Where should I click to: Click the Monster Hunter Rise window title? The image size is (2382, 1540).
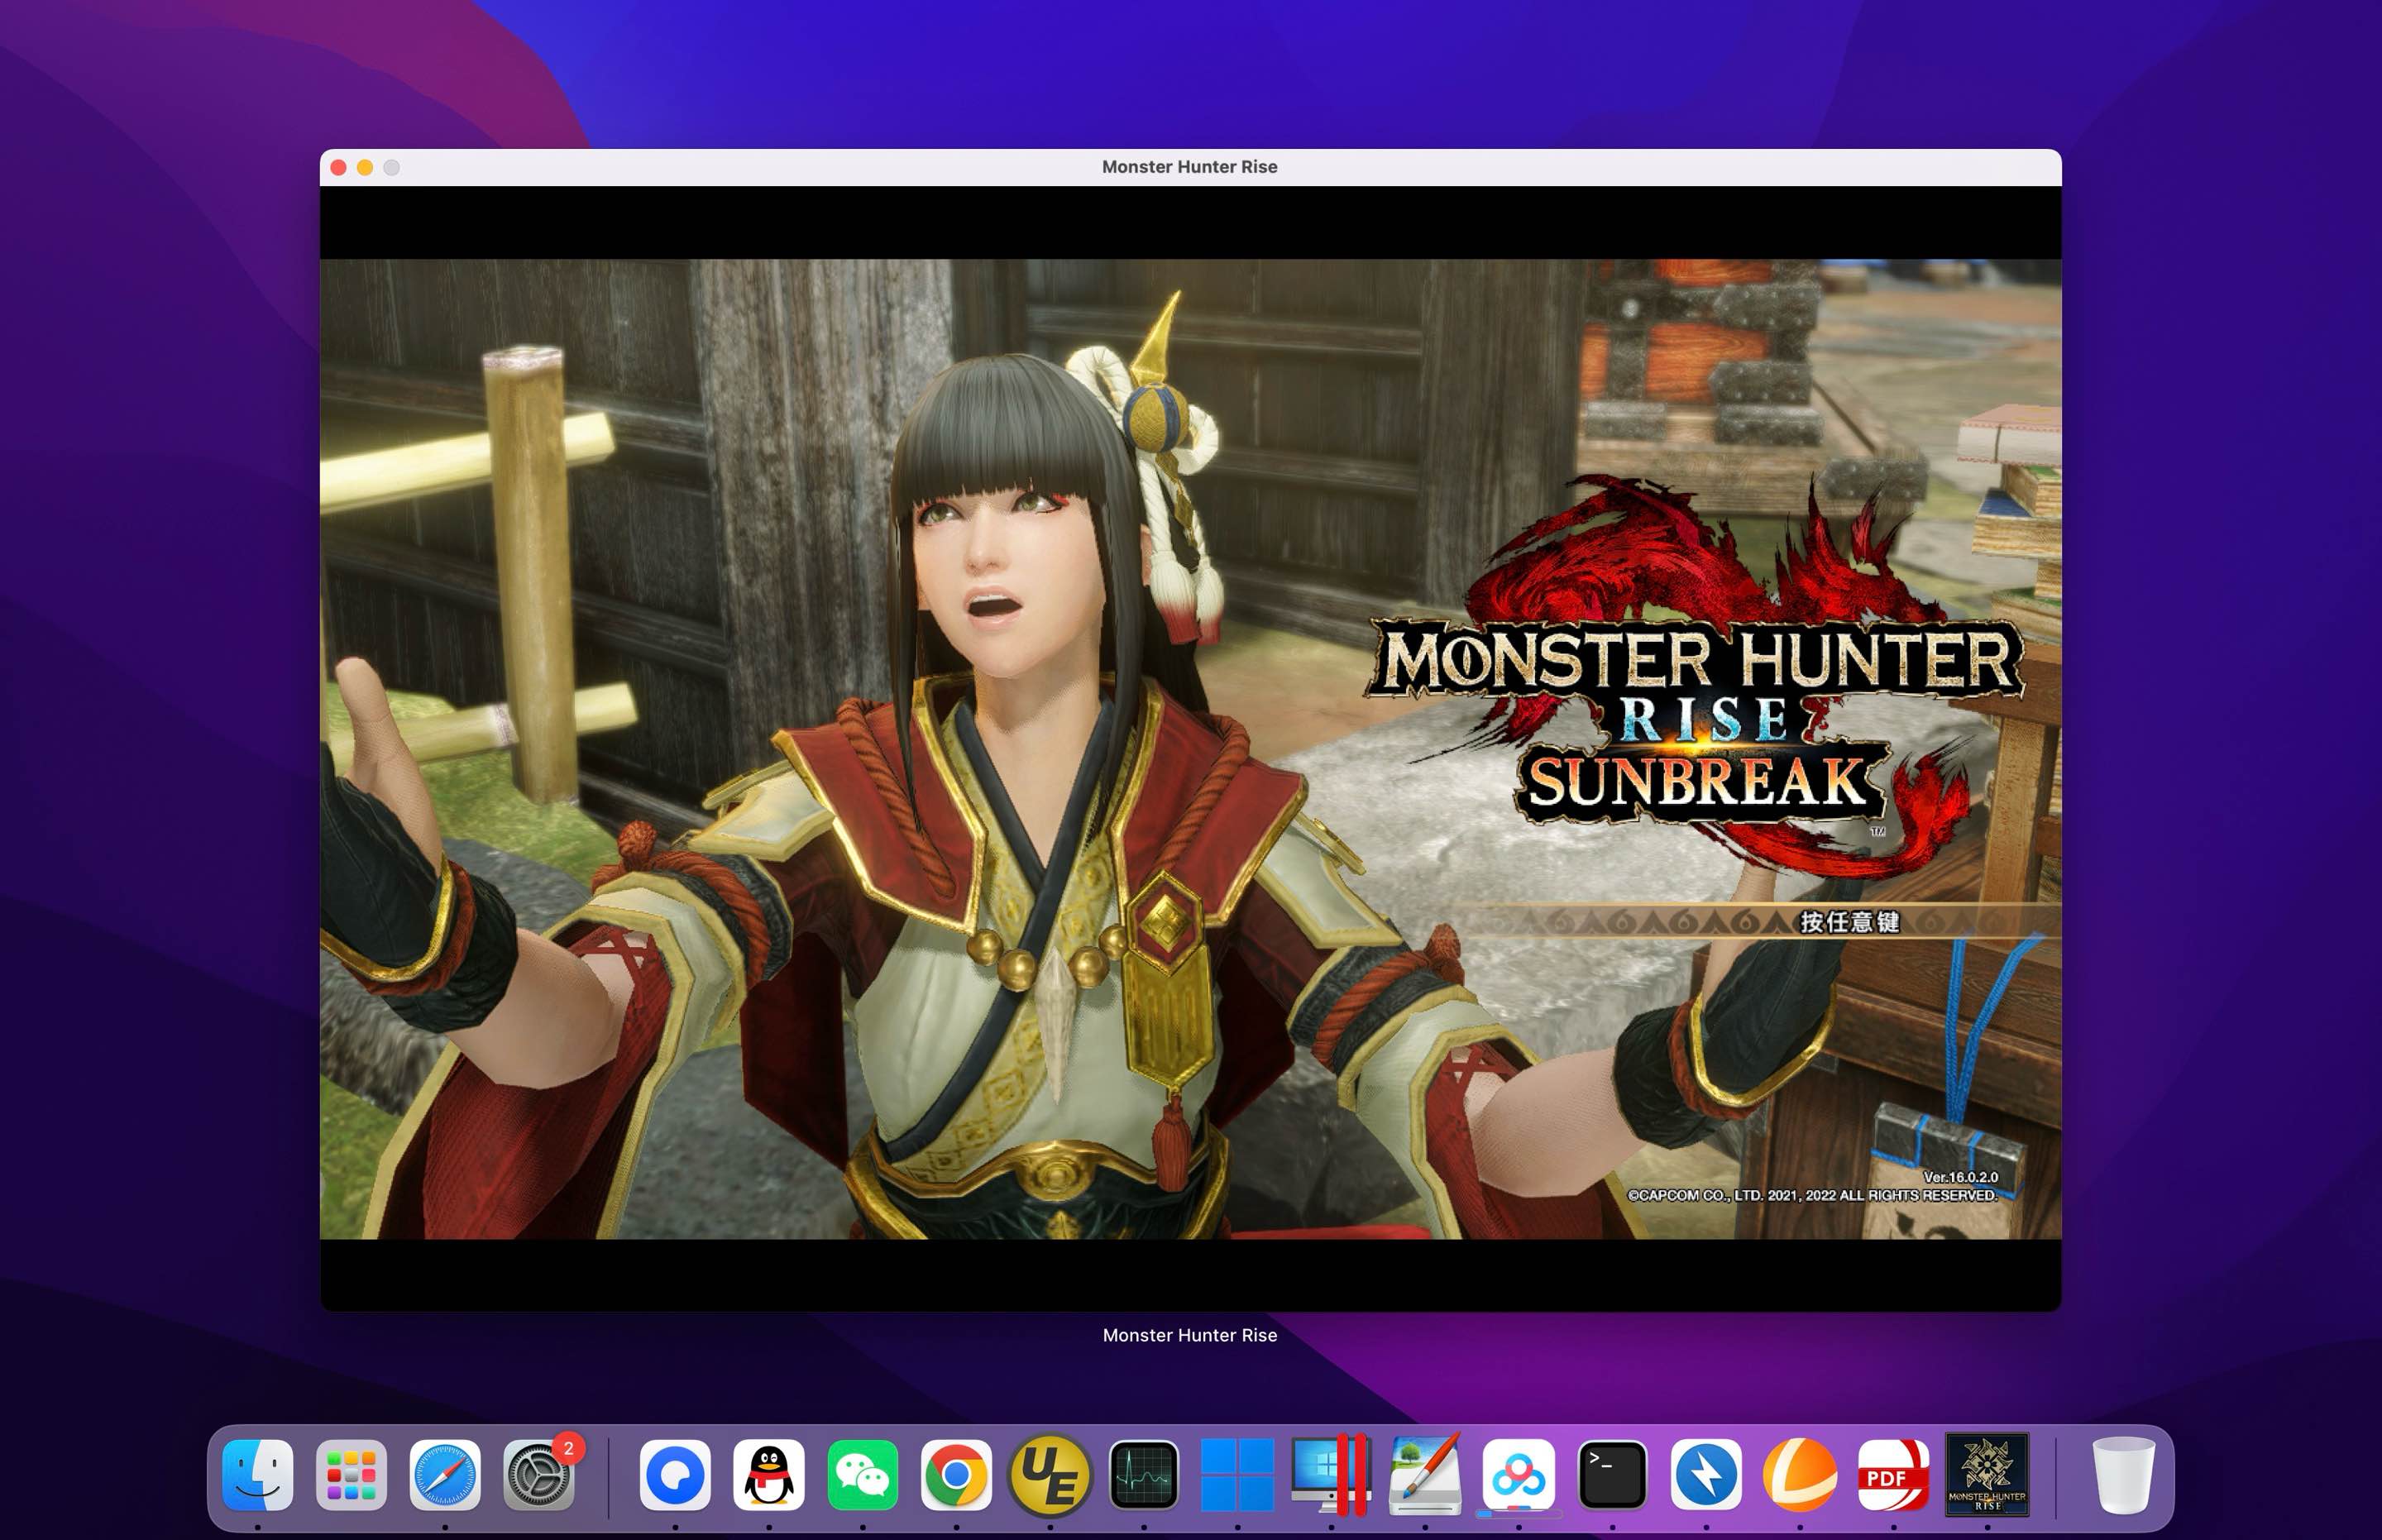click(x=1189, y=167)
